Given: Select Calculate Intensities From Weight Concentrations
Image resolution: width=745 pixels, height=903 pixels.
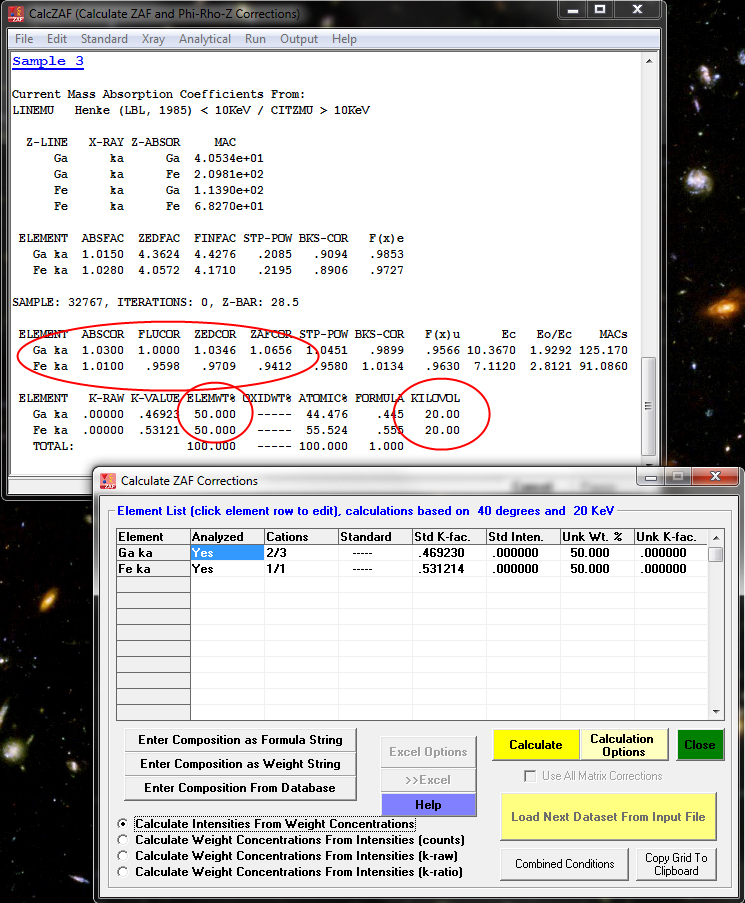Looking at the screenshot, I should (x=124, y=824).
